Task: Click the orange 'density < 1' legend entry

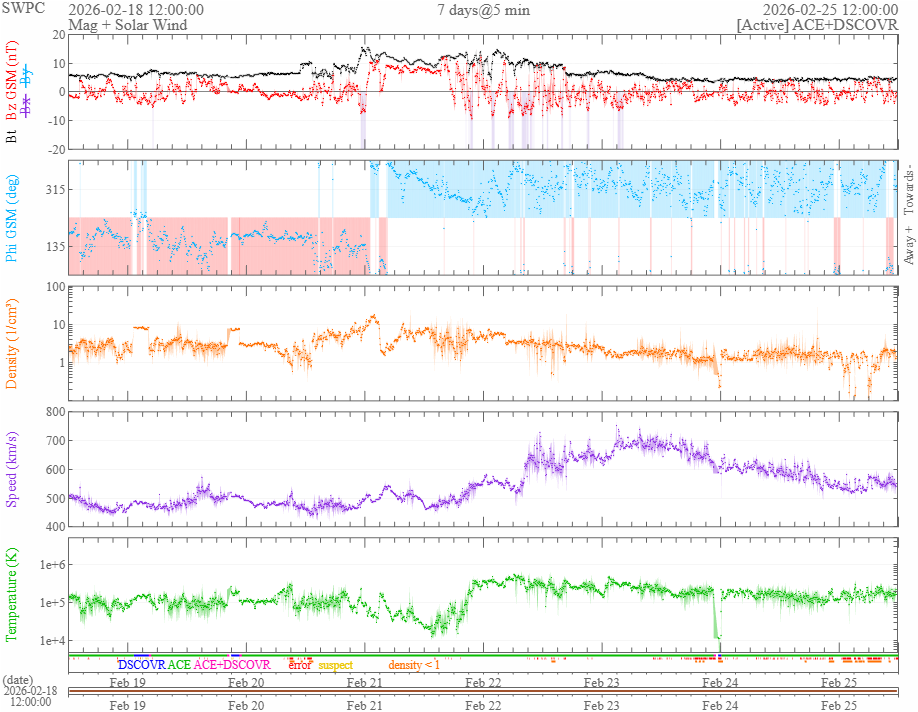Action: point(413,665)
